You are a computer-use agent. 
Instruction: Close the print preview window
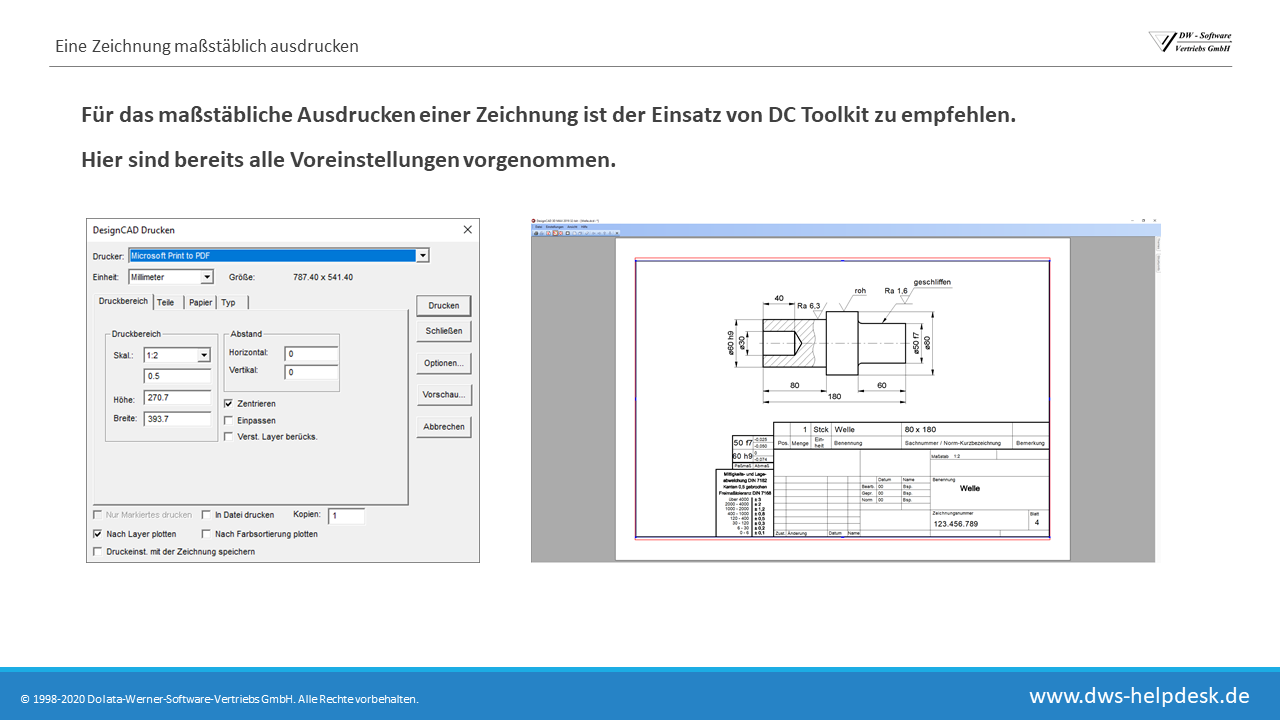click(1155, 220)
